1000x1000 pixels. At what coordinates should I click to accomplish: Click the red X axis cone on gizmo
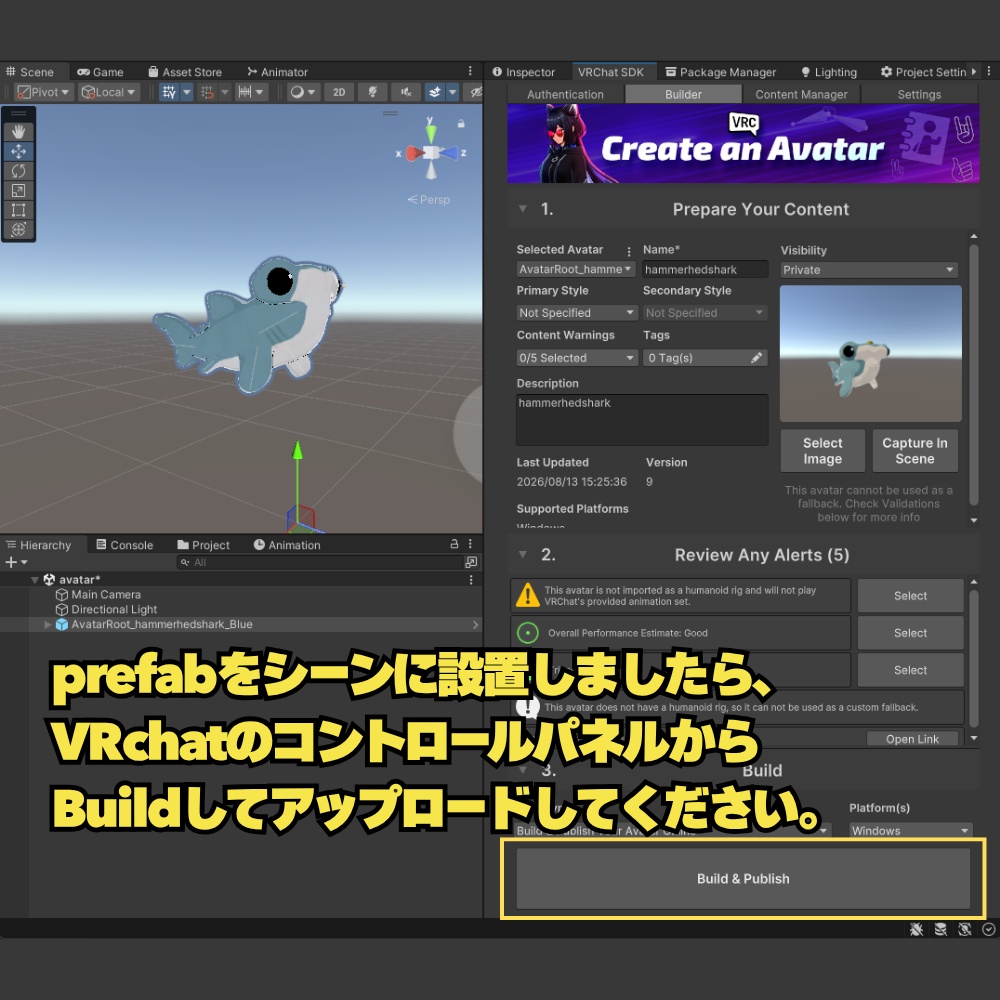tap(413, 153)
